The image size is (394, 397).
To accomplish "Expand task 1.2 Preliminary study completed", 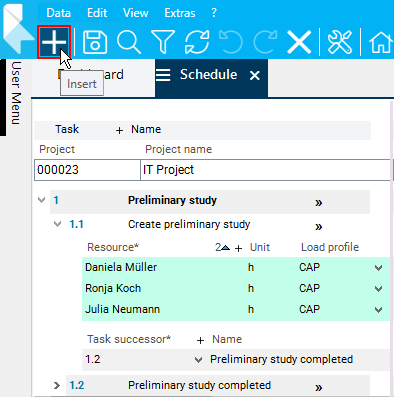I will 57,385.
